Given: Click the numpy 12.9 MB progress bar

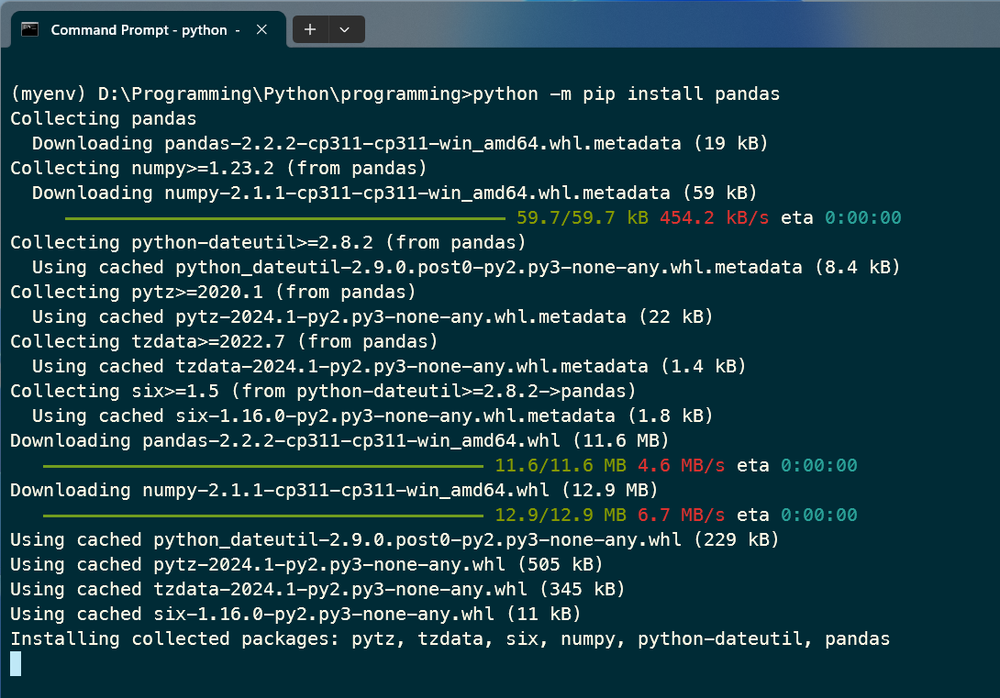Looking at the screenshot, I should click(x=263, y=516).
